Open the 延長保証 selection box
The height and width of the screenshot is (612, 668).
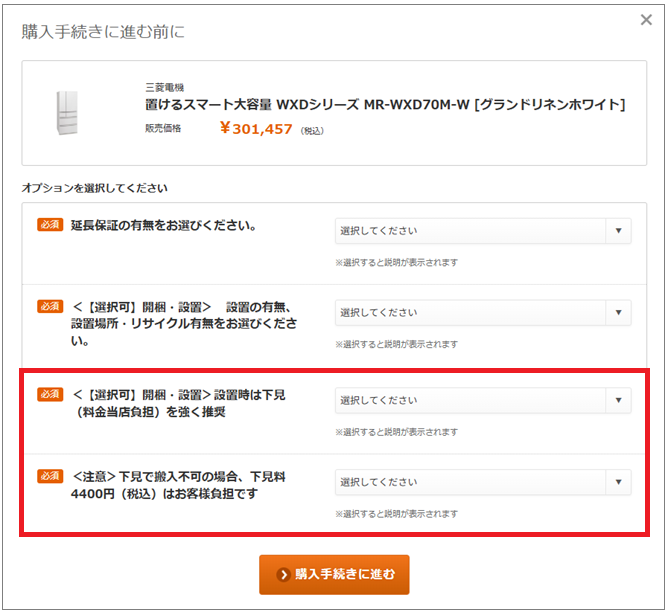470,231
